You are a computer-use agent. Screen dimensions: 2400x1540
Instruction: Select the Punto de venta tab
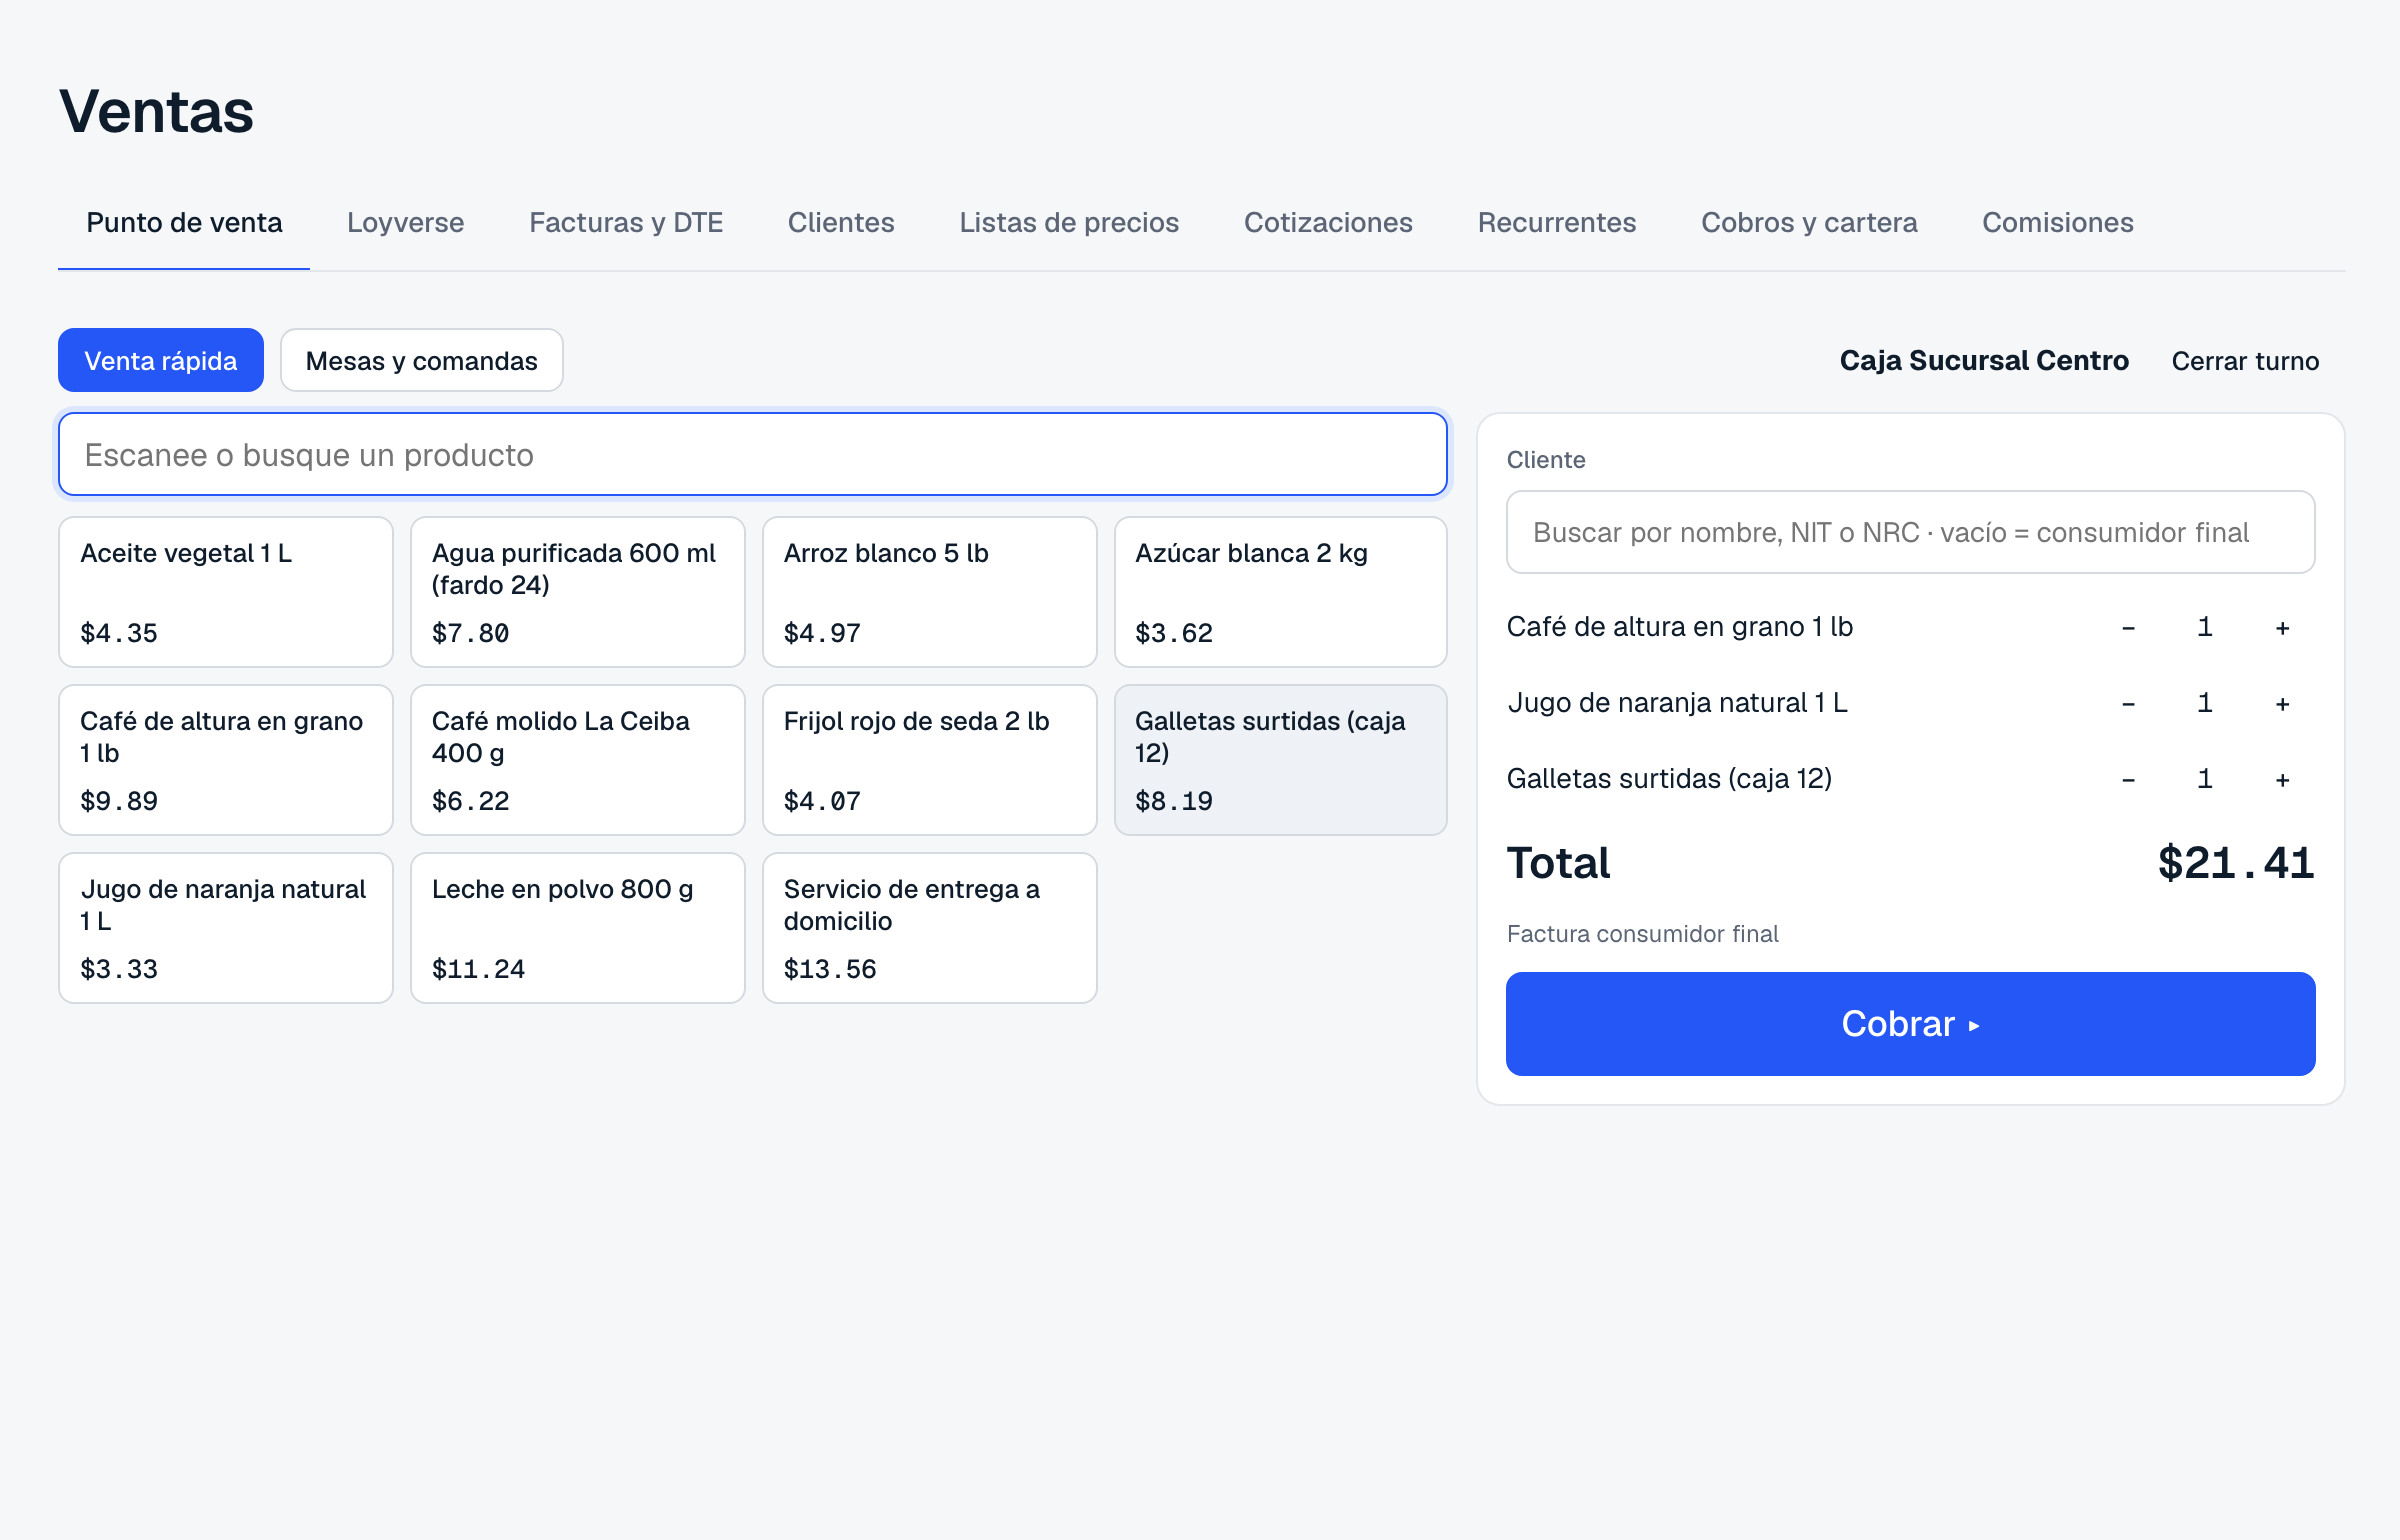[184, 222]
